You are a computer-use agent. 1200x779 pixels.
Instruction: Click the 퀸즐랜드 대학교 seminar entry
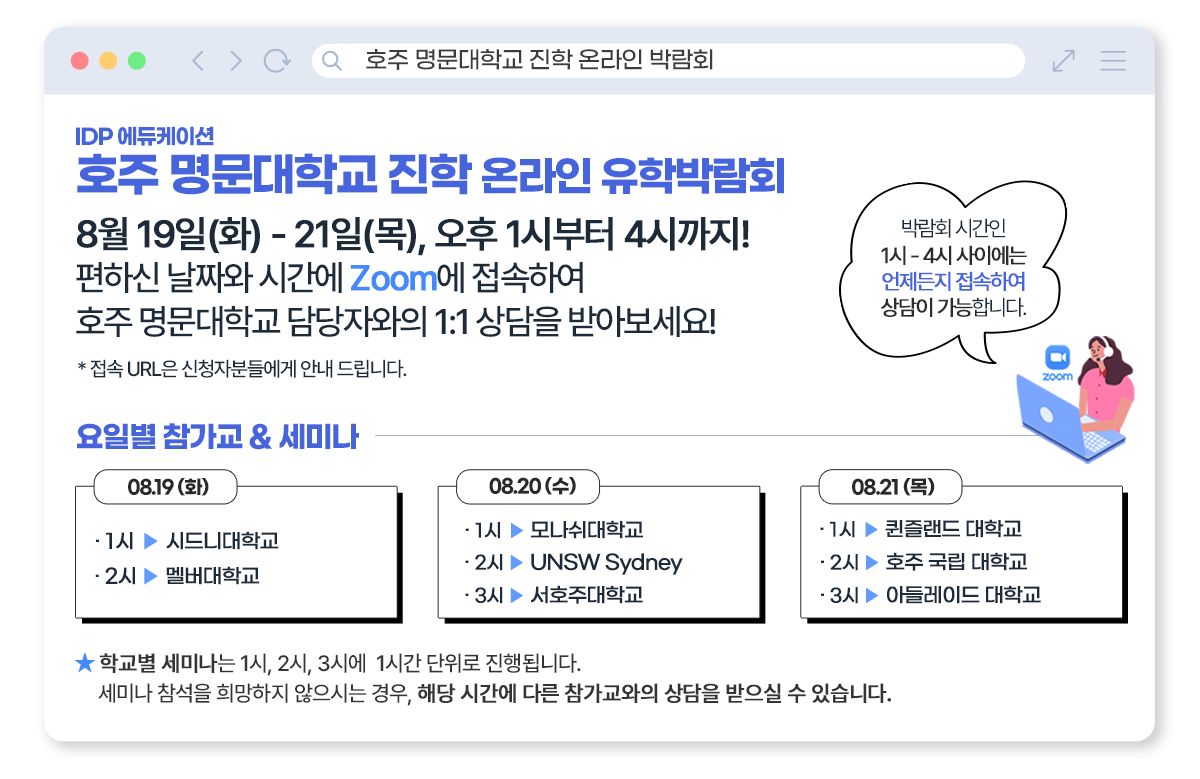click(x=920, y=530)
